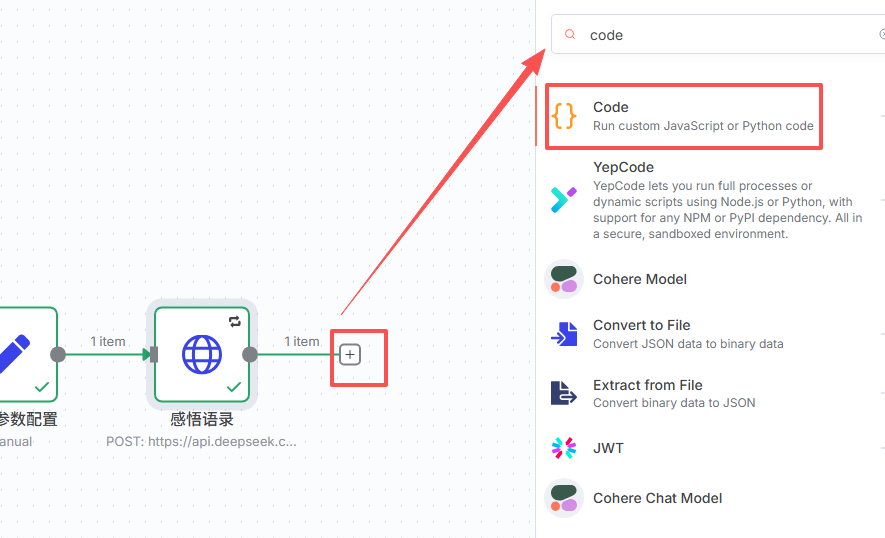Click 'Run custom JavaScript or Python code' description
The width and height of the screenshot is (885, 538).
coord(703,126)
